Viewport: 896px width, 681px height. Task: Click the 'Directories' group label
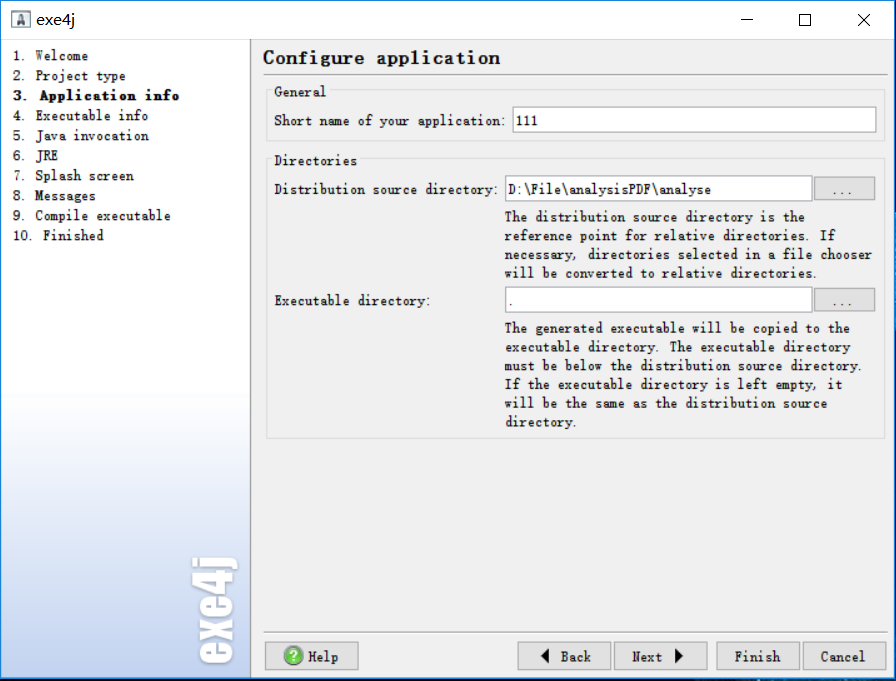click(x=315, y=161)
